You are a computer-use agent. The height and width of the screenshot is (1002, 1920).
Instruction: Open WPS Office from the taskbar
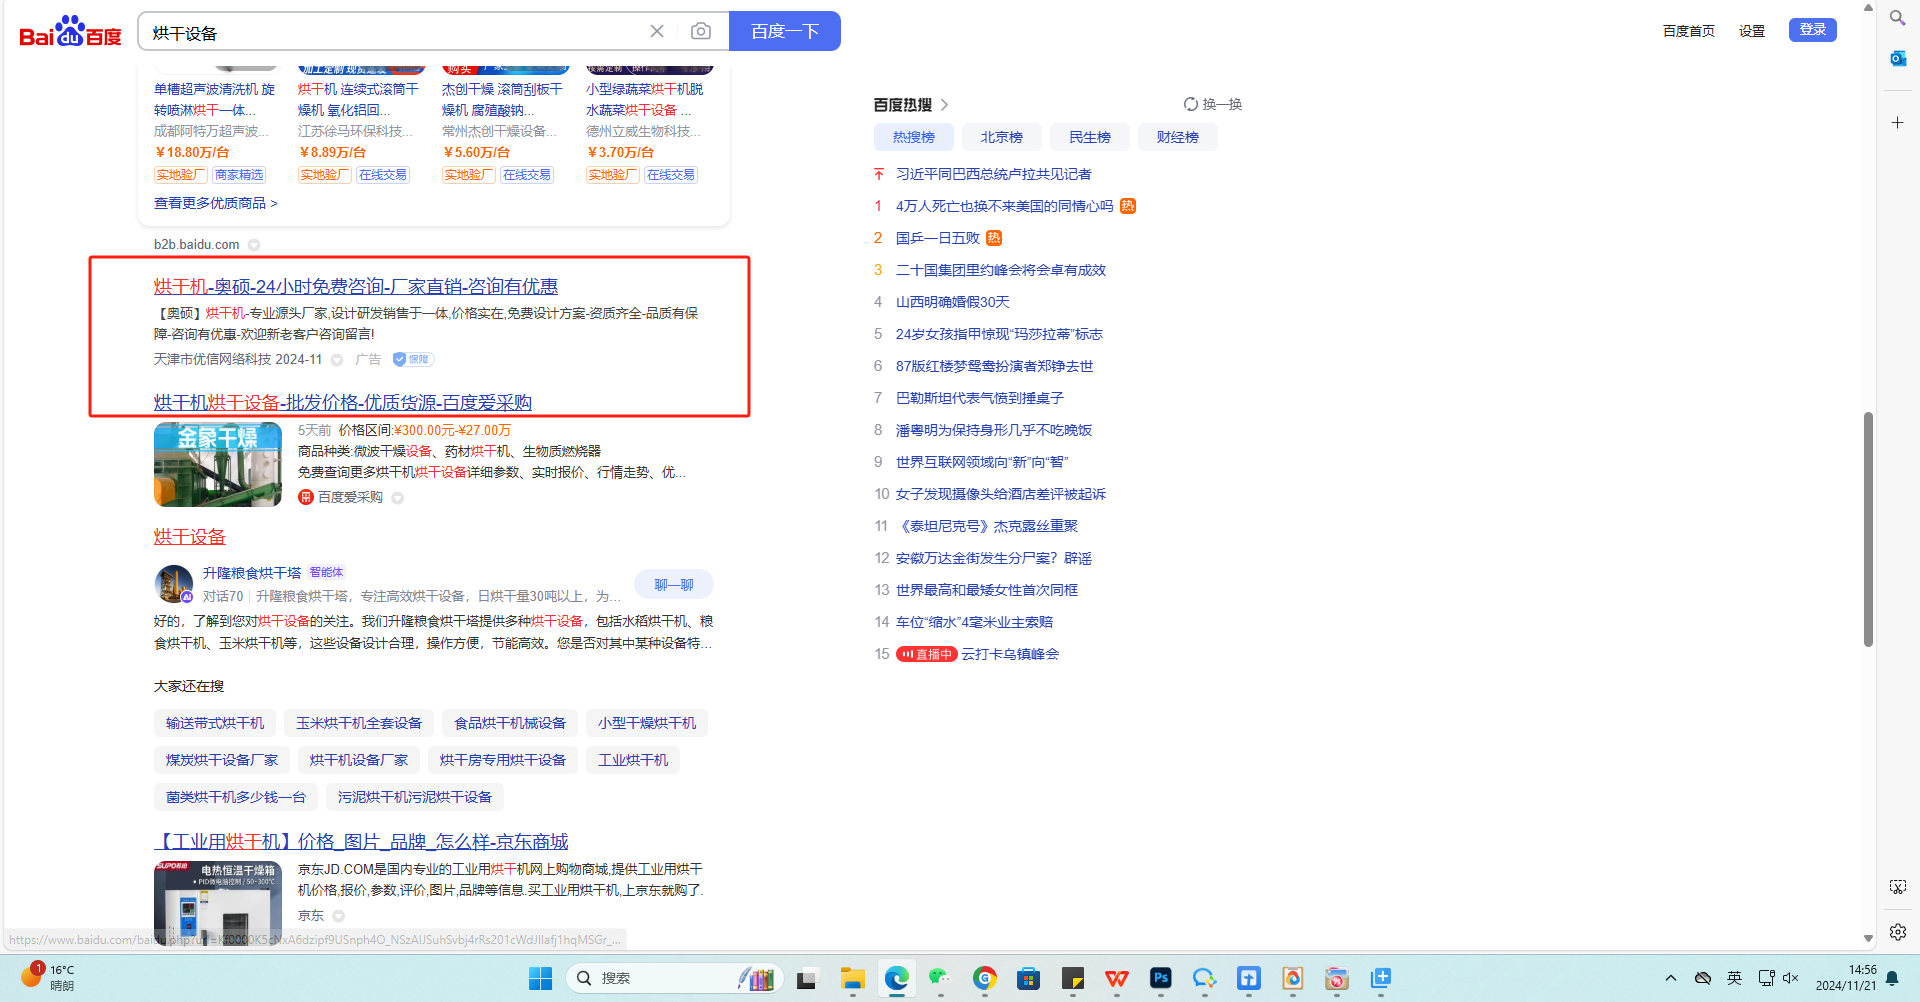pyautogui.click(x=1116, y=978)
